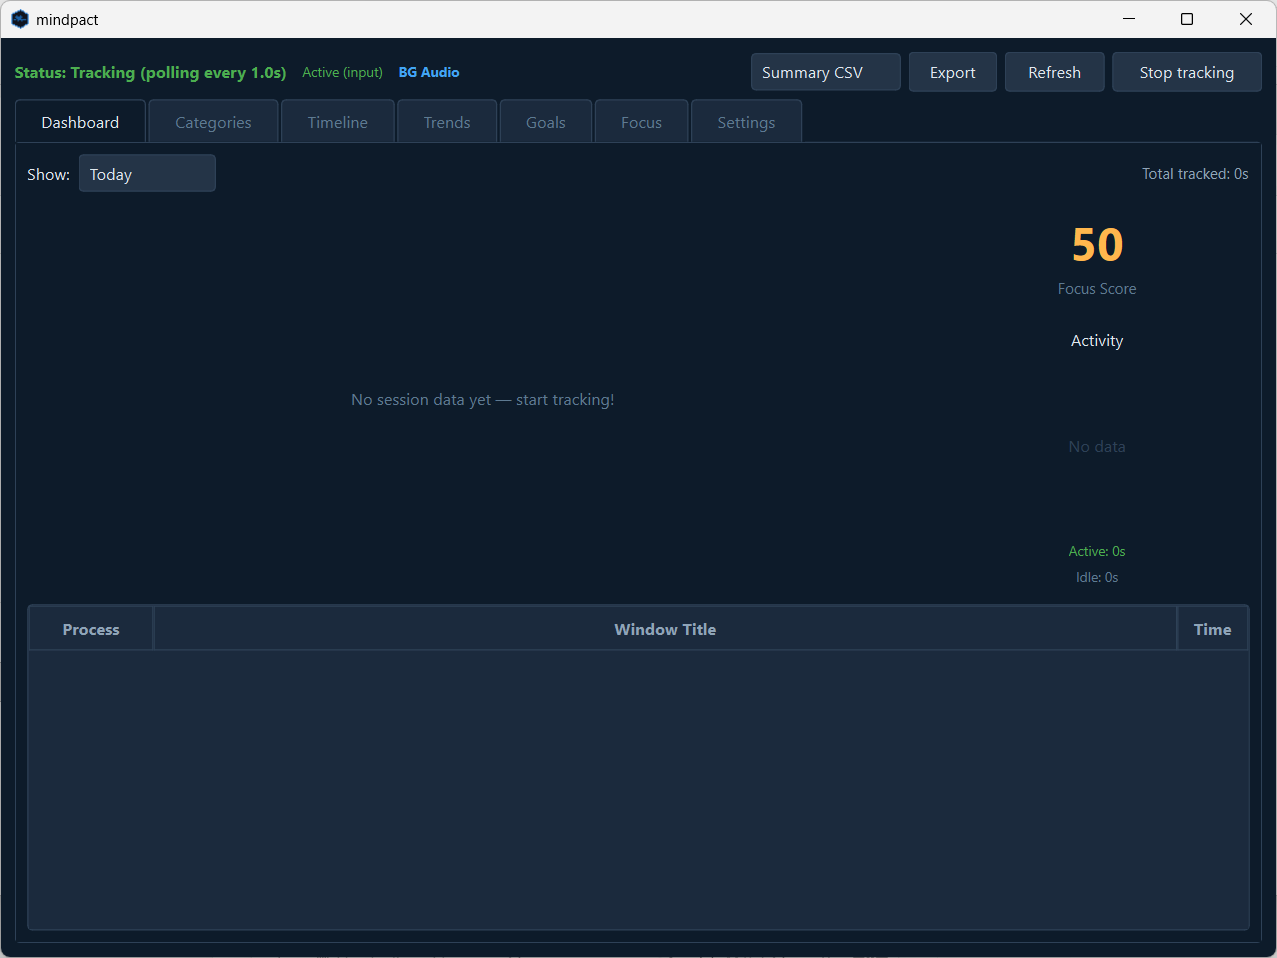Sort by the Time column header

coord(1212,629)
